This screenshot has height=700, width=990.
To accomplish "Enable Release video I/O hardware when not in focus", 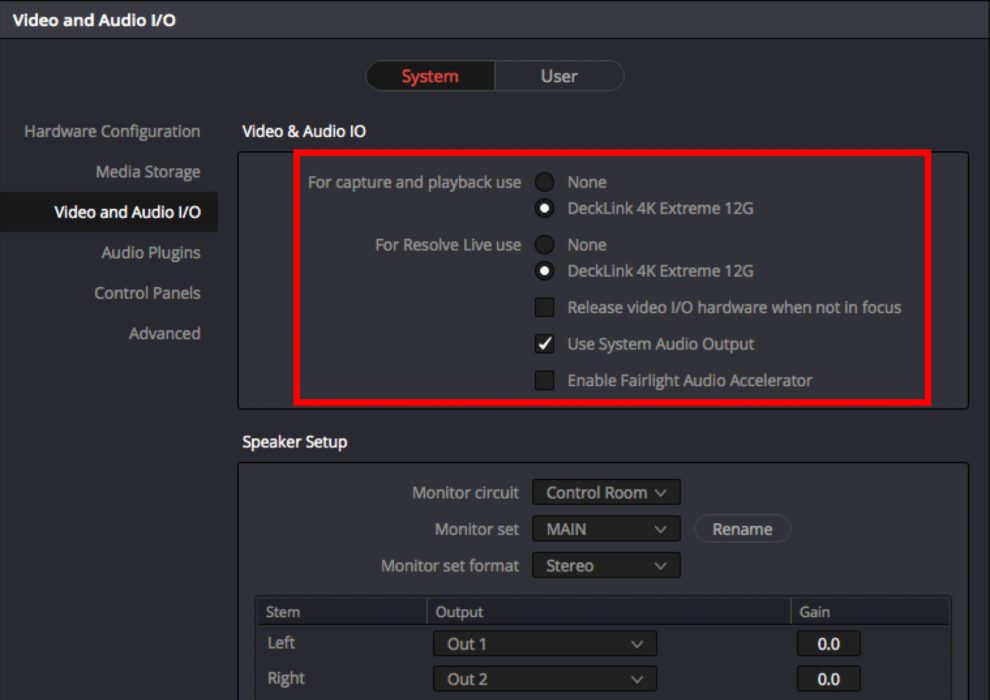I will coord(544,307).
